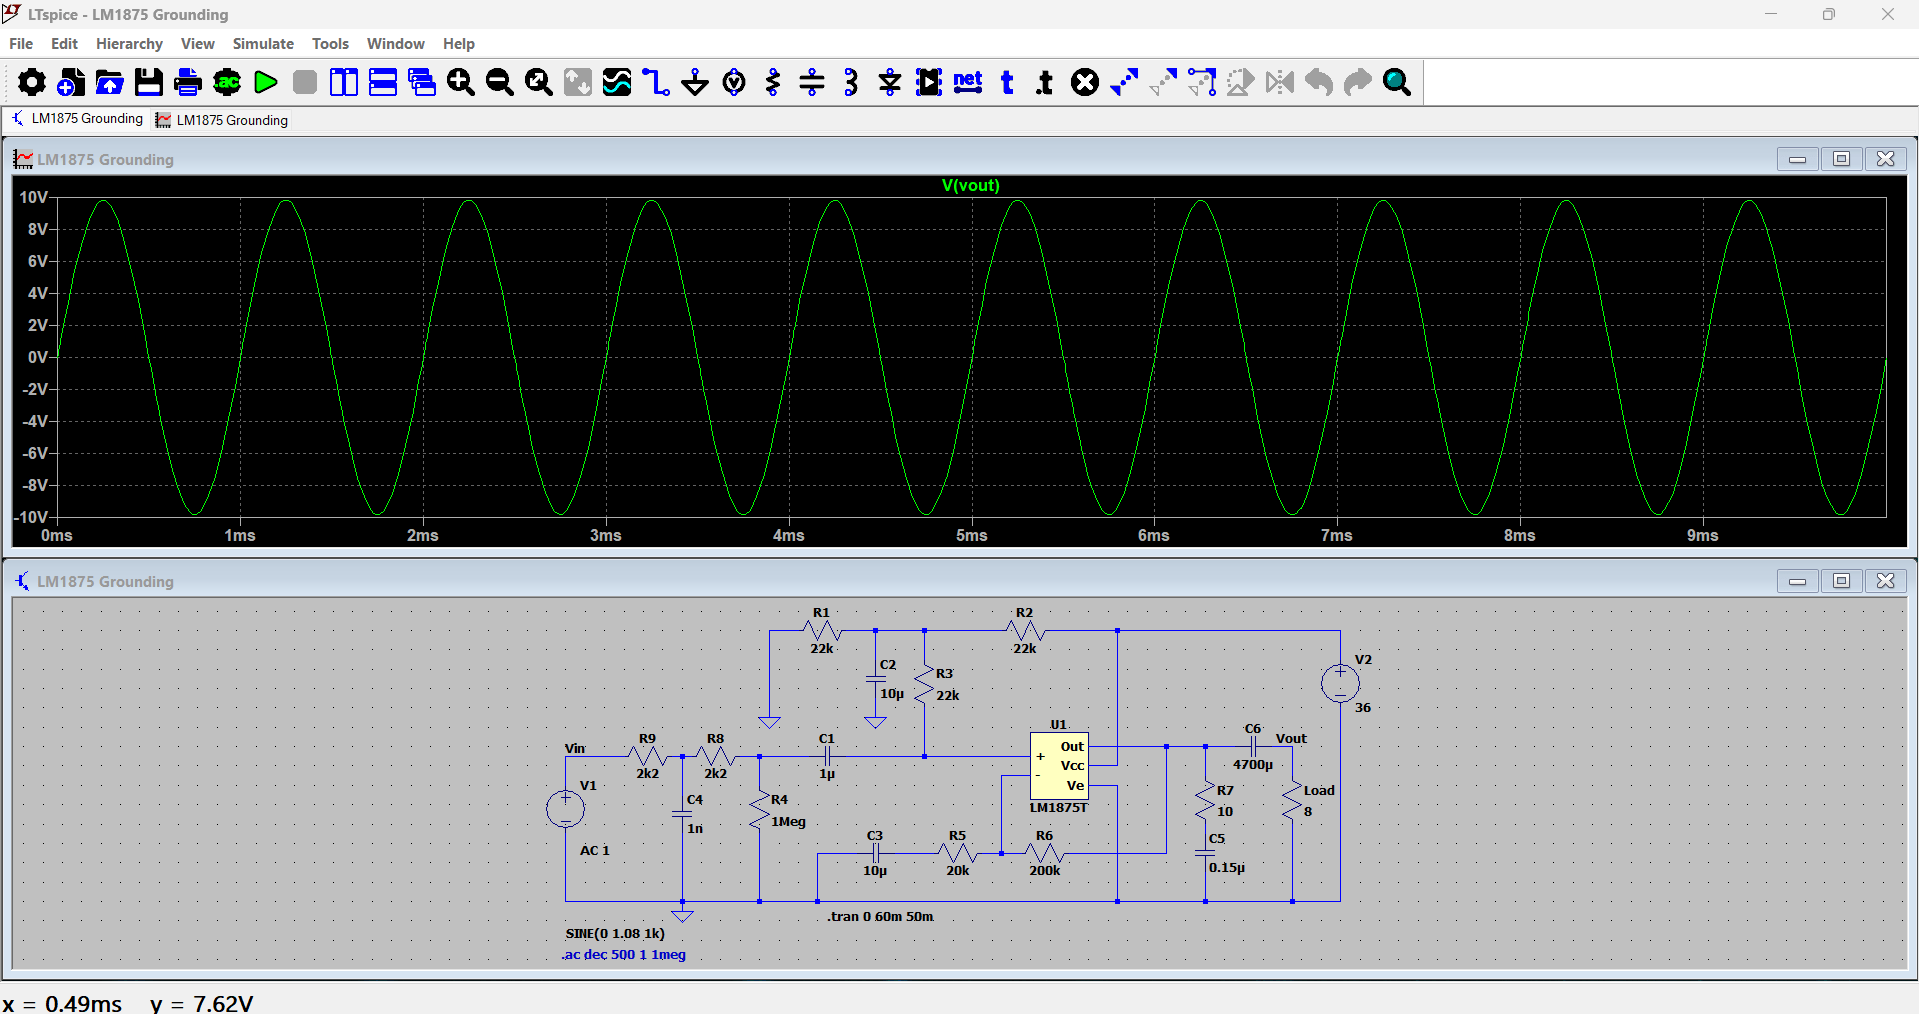The image size is (1919, 1014).
Task: Open the component library chip icon
Action: pos(929,82)
